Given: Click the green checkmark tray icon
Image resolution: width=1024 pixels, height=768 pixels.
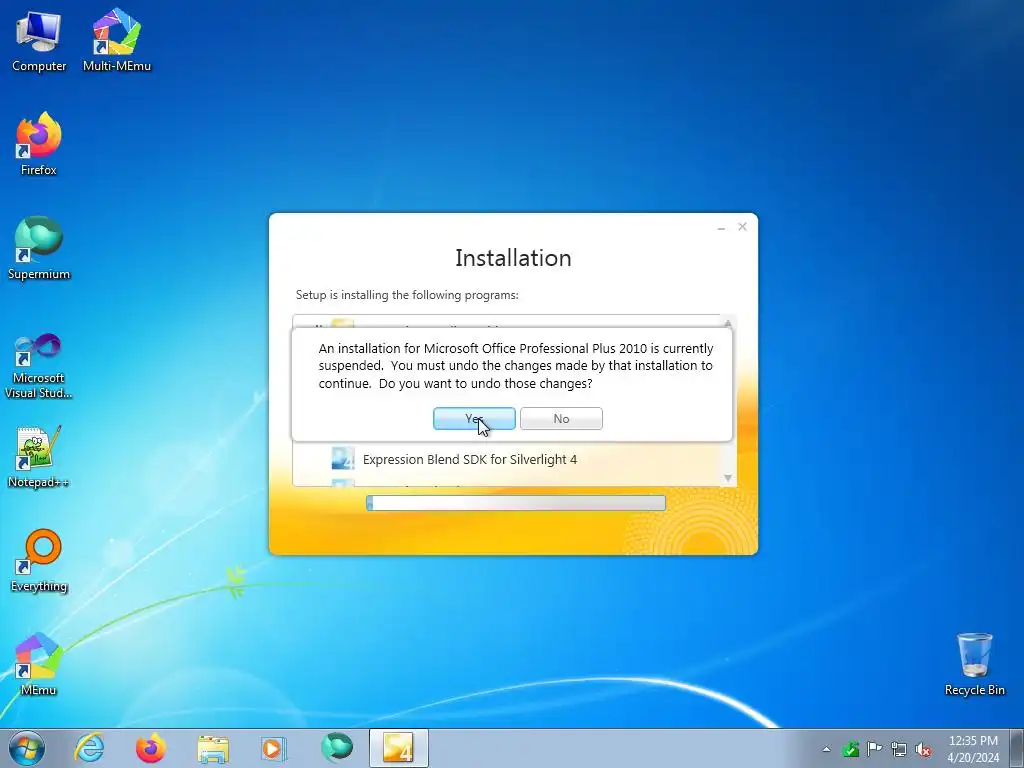Looking at the screenshot, I should point(850,749).
